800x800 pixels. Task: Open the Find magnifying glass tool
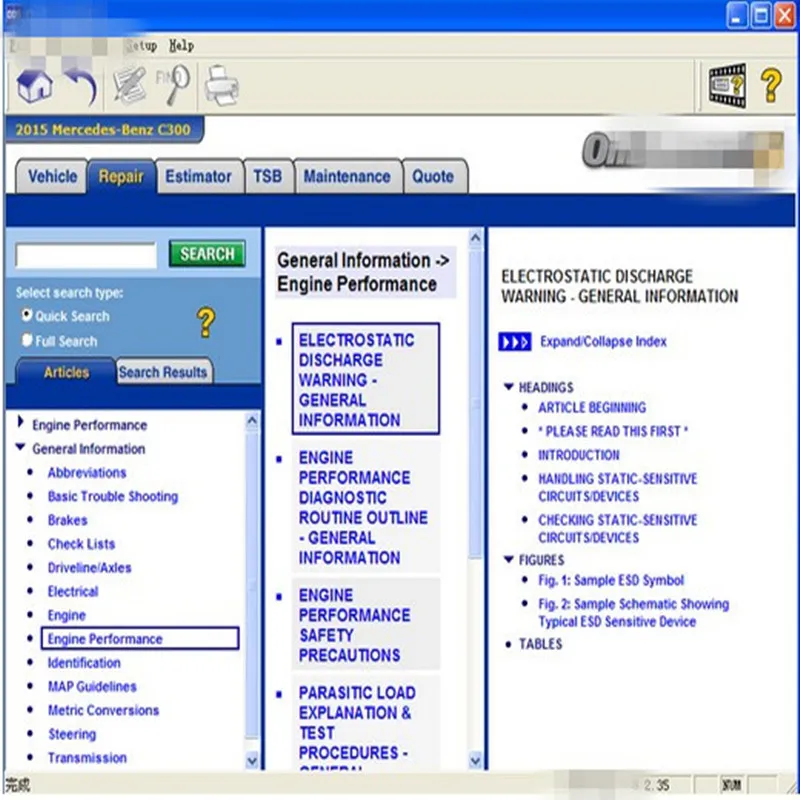(x=173, y=85)
